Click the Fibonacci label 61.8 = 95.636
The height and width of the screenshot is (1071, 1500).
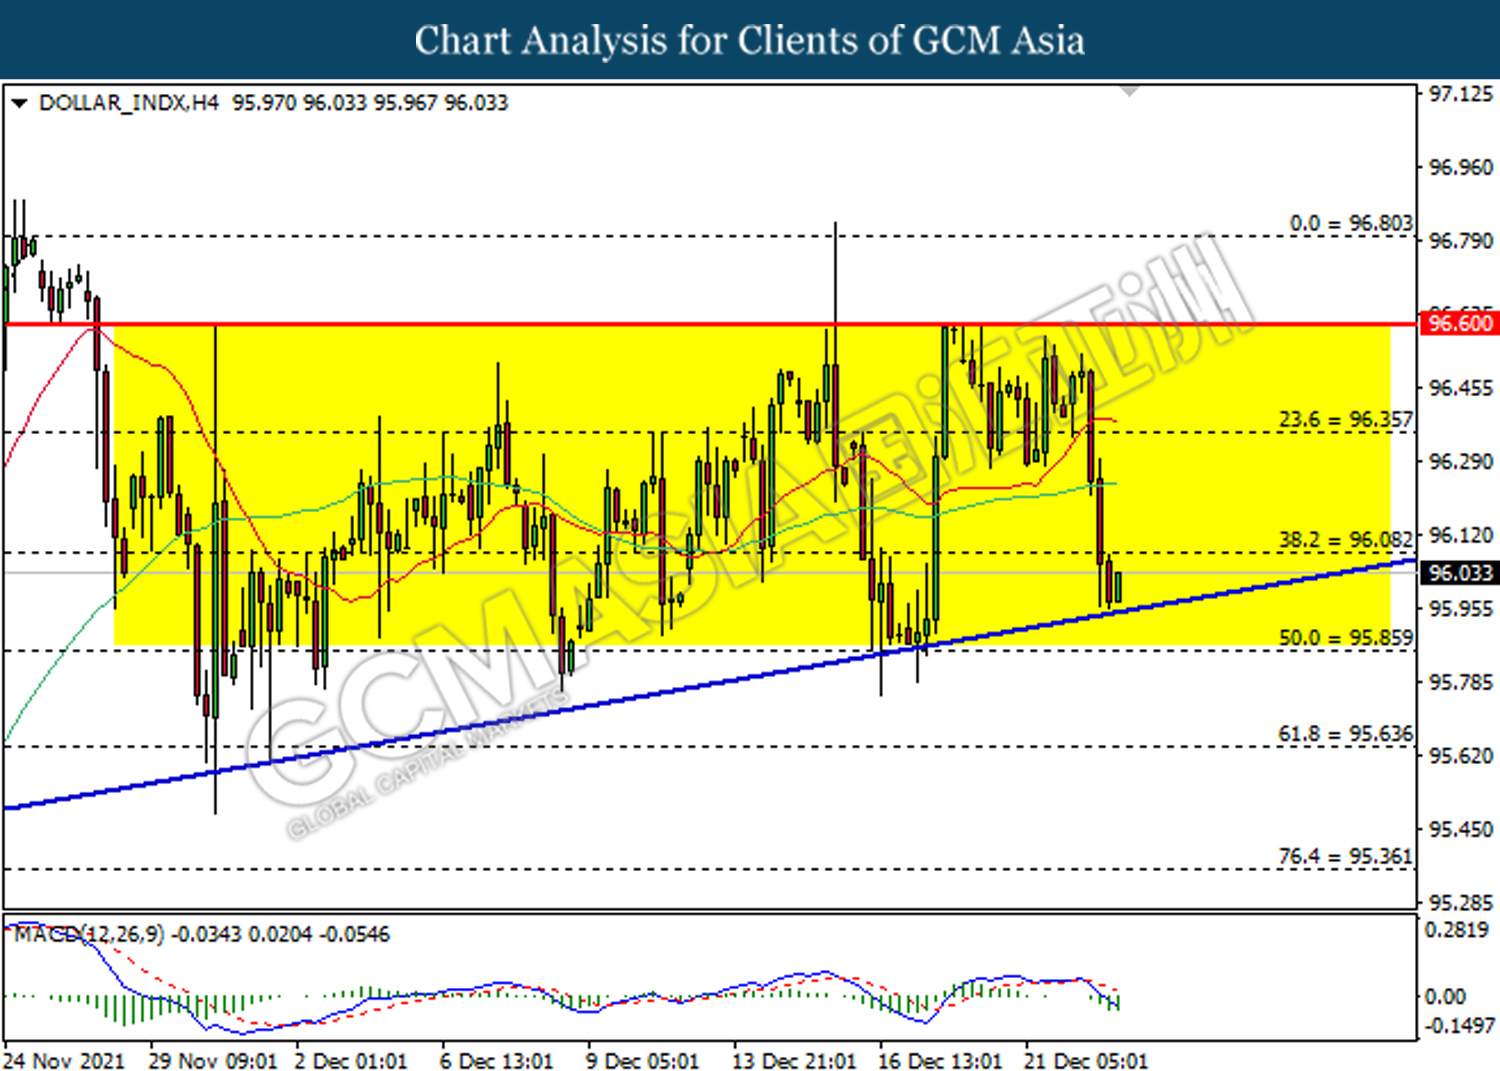1346,735
